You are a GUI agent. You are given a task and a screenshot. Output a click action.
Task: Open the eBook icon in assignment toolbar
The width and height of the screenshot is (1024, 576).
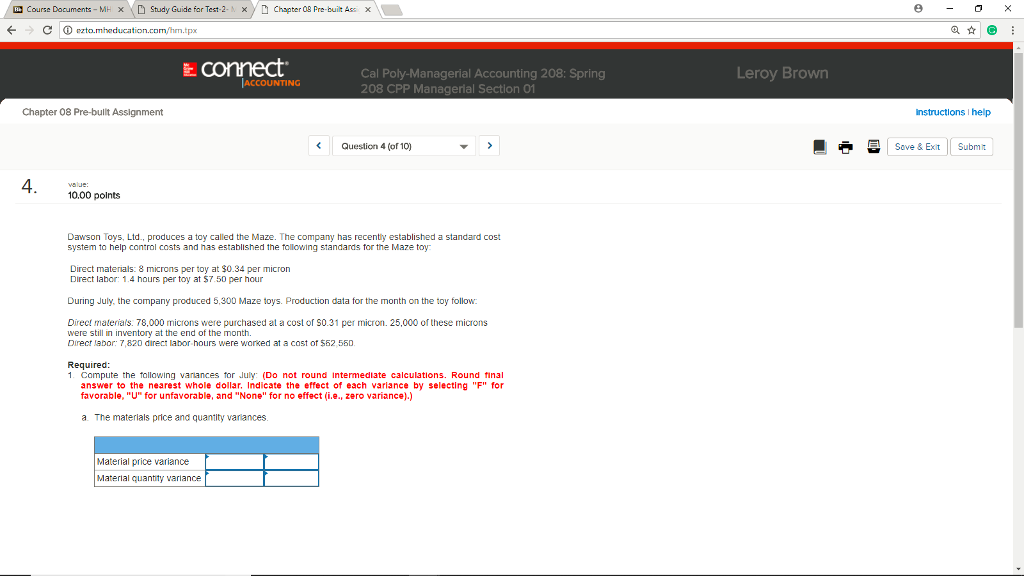point(820,147)
